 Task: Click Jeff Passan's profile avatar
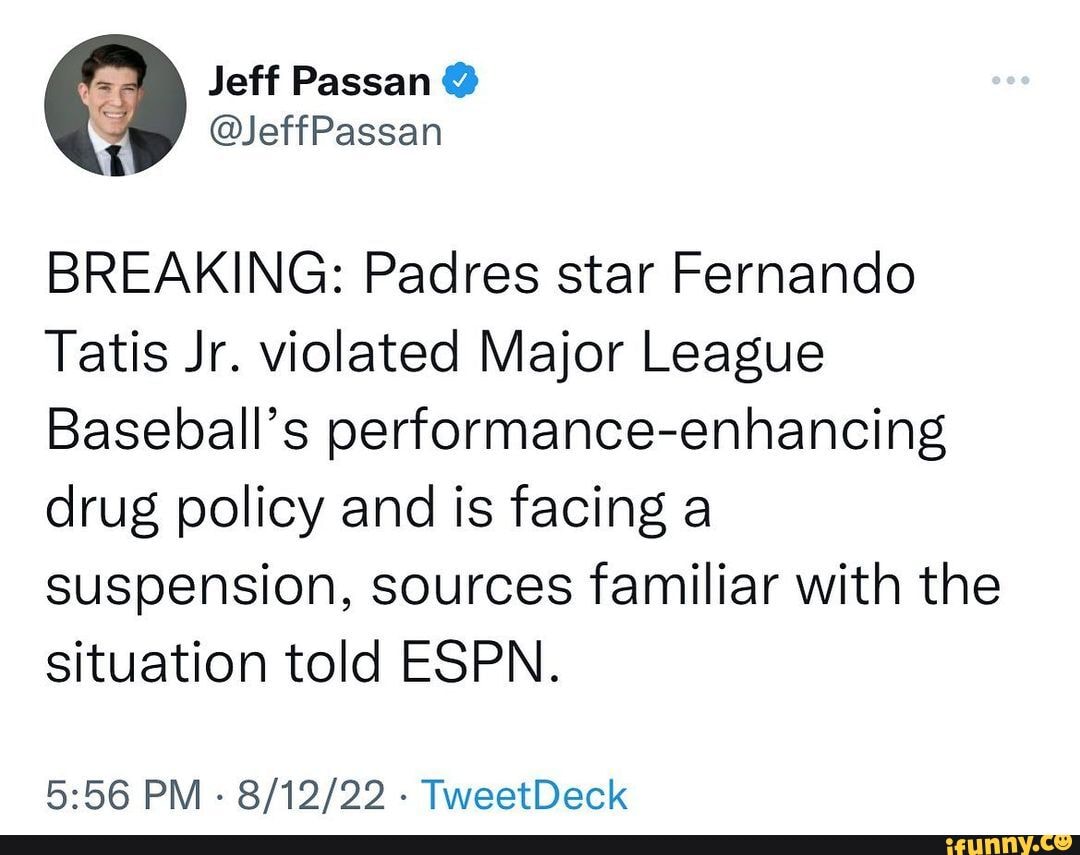click(x=115, y=107)
